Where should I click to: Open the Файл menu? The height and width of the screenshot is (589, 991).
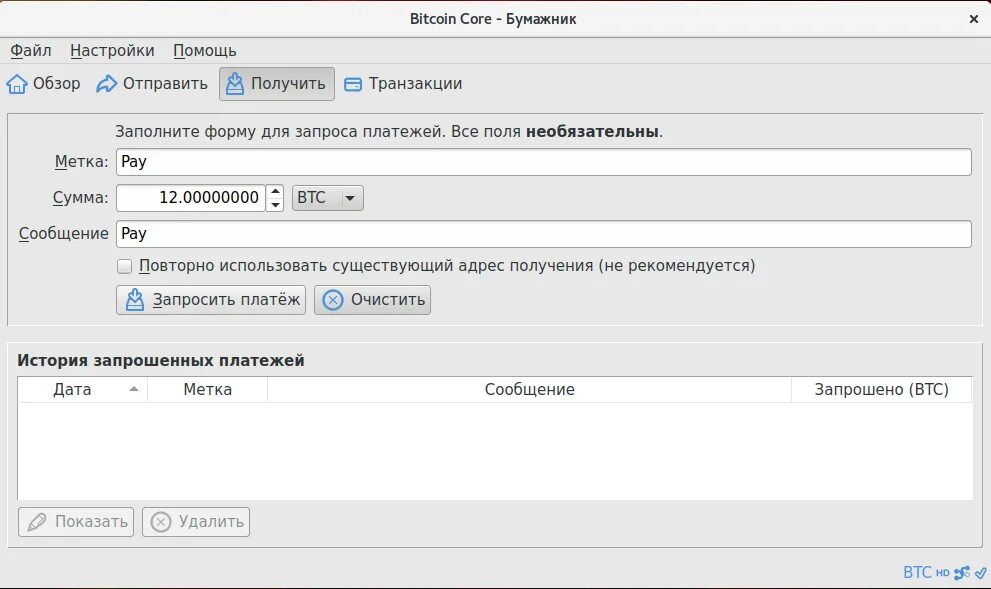click(29, 50)
